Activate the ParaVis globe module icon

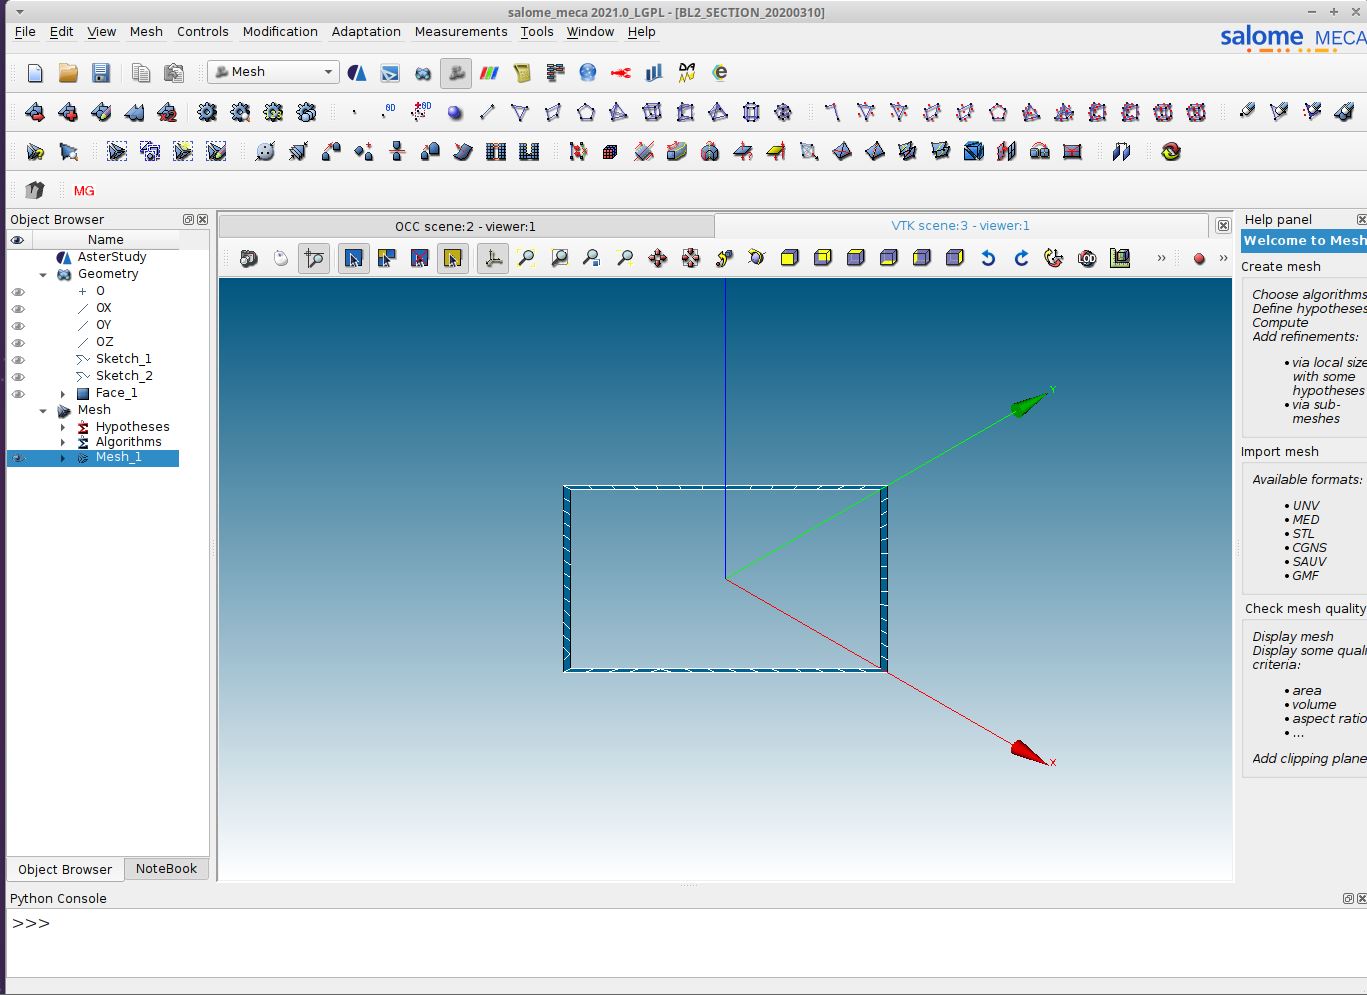point(588,73)
